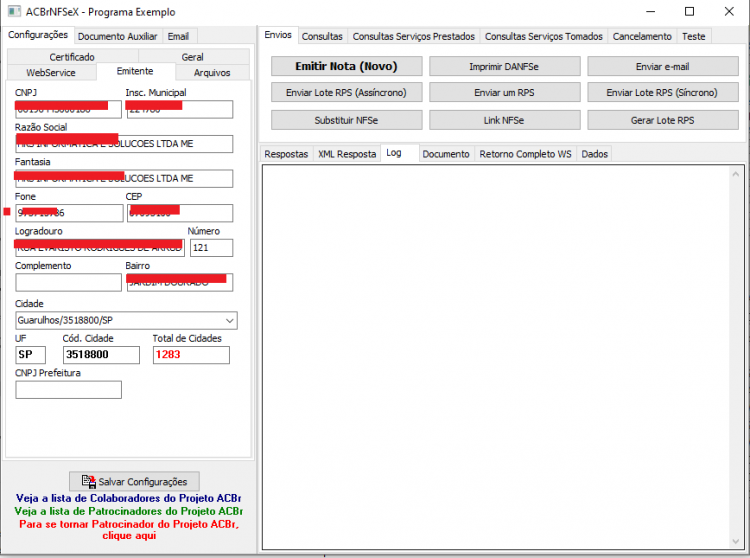Open Consultas Serviços Tomados tab
Viewport: 750px width, 558px height.
click(x=544, y=36)
